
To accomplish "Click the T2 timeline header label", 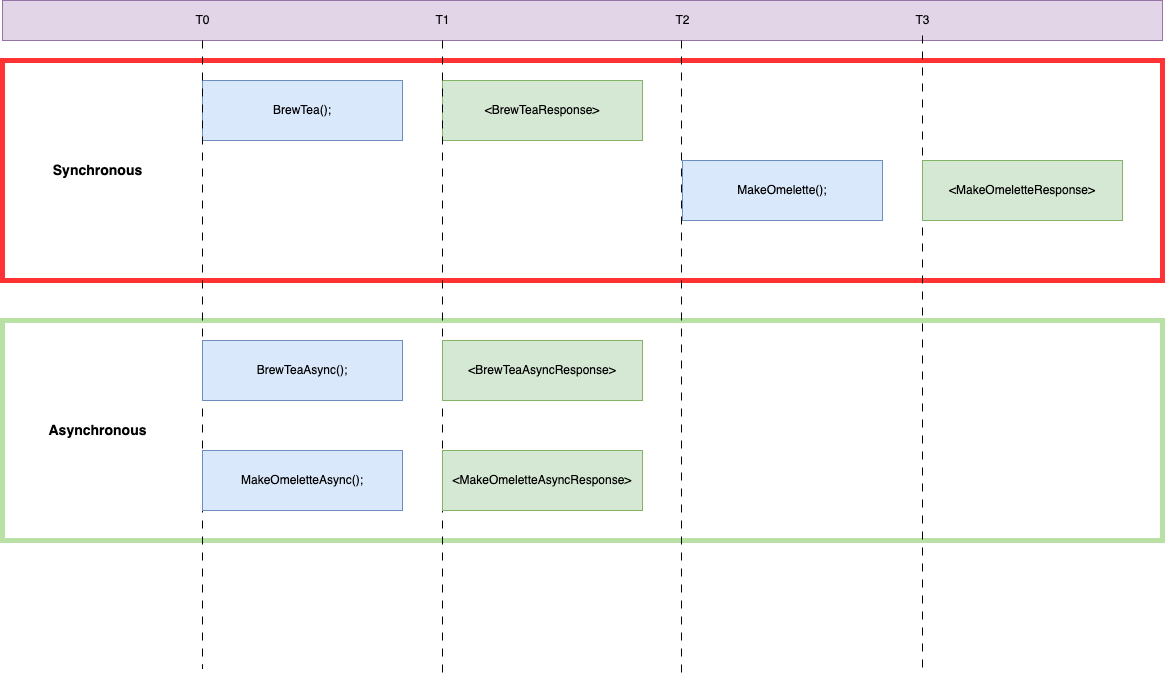I will tap(683, 20).
